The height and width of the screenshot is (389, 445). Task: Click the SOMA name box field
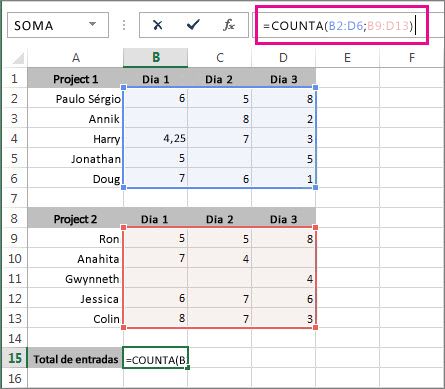pos(58,25)
